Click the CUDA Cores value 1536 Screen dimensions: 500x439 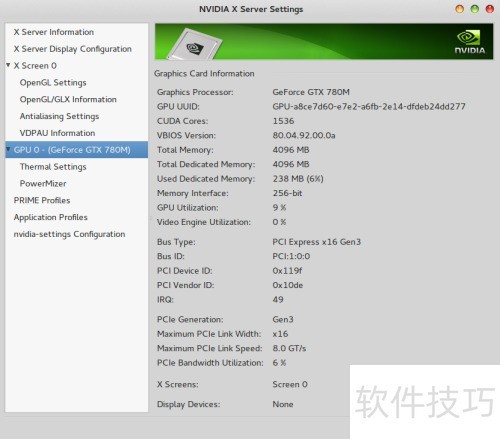pyautogui.click(x=283, y=121)
